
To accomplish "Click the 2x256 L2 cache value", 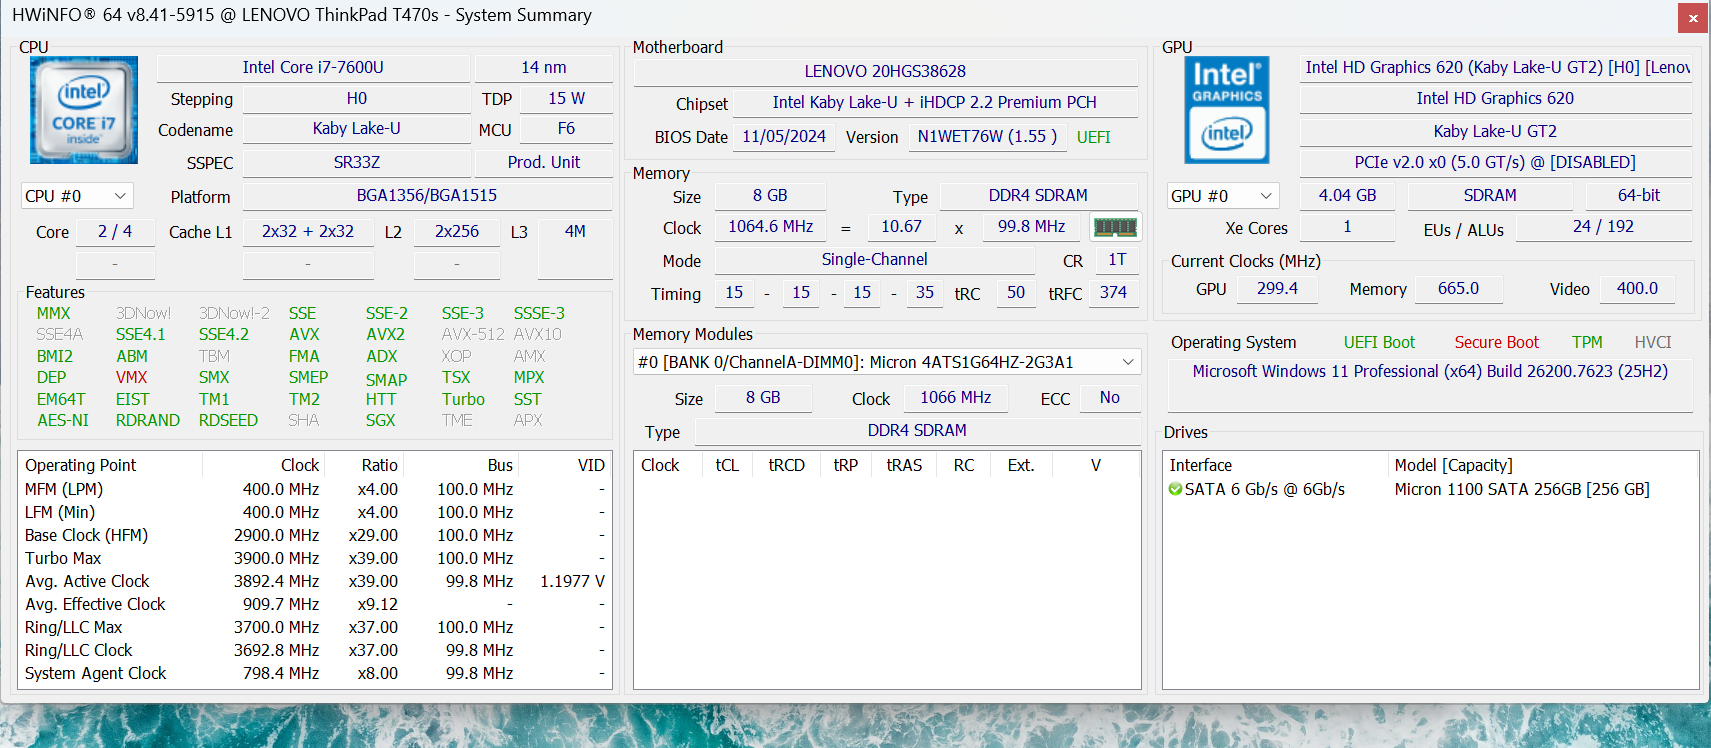I will point(457,231).
